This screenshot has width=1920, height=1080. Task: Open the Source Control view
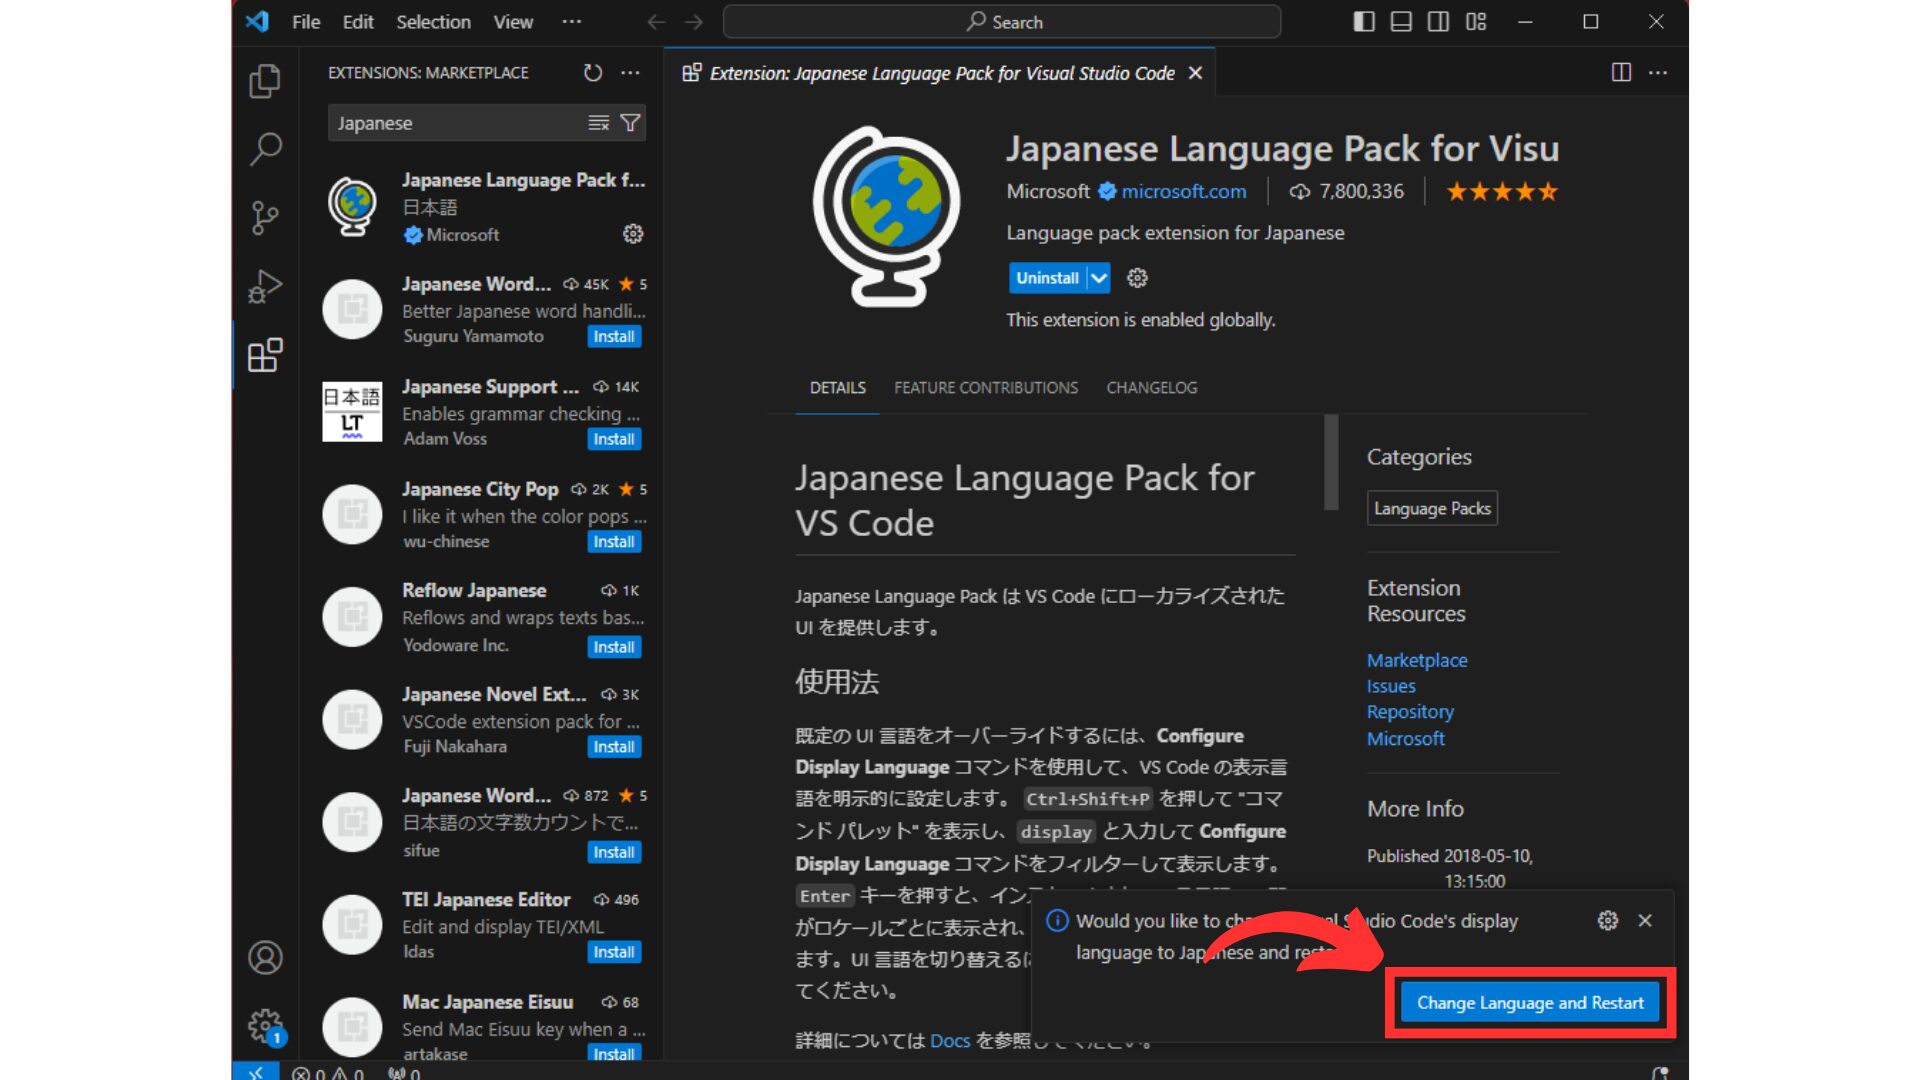264,216
